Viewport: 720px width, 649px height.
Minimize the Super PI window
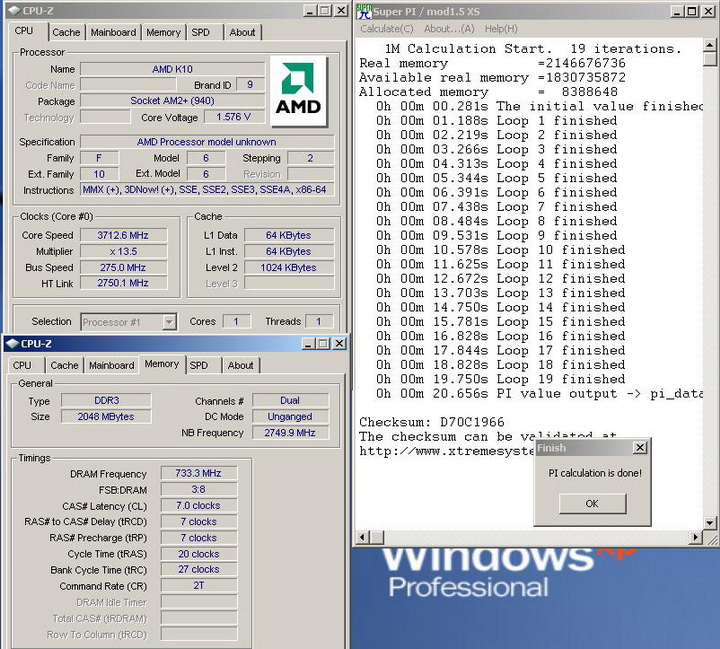pyautogui.click(x=677, y=11)
